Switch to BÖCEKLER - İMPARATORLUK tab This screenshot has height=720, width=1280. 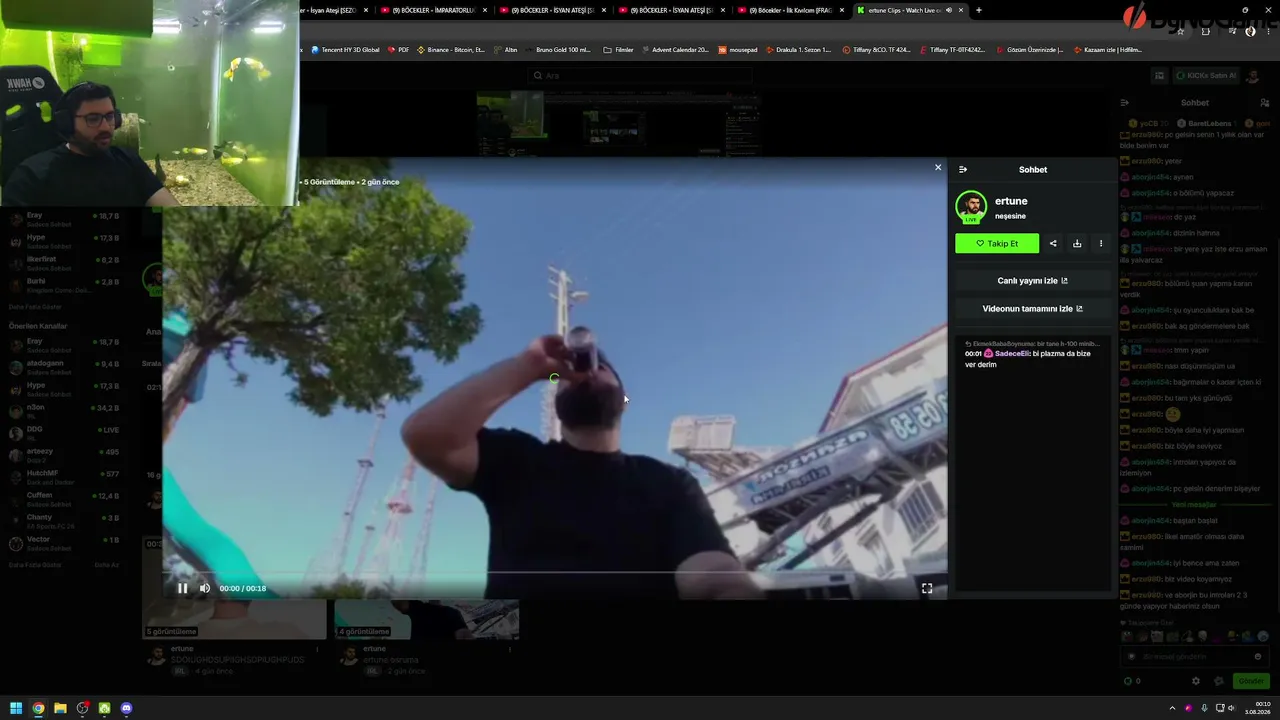click(434, 10)
